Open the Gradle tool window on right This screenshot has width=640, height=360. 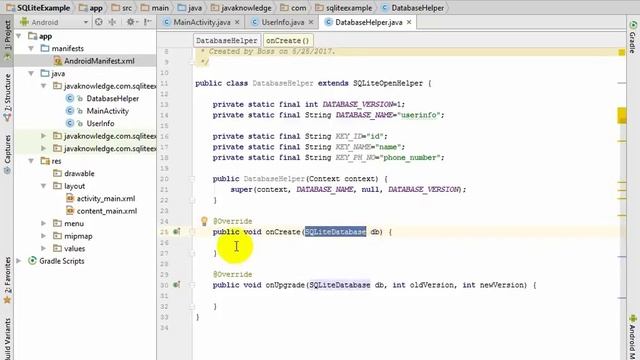pos(633,37)
